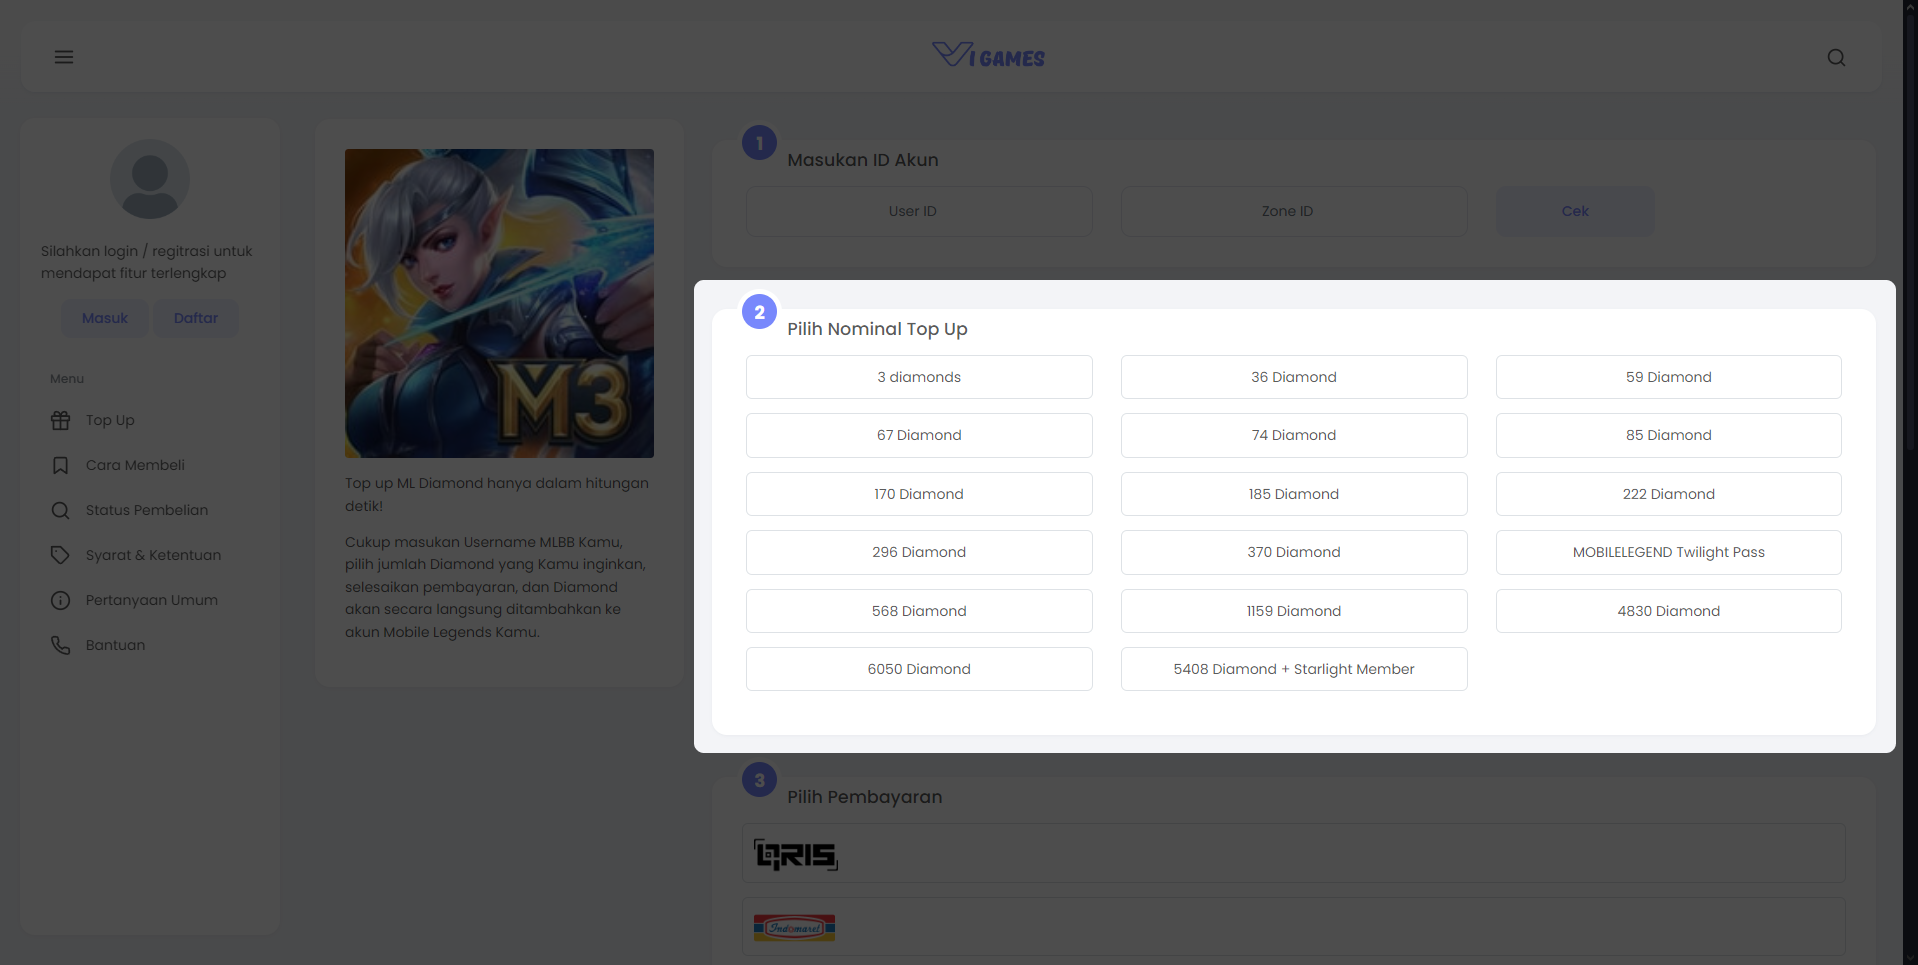
Task: Select the 1159 Diamond option
Action: (x=1294, y=611)
